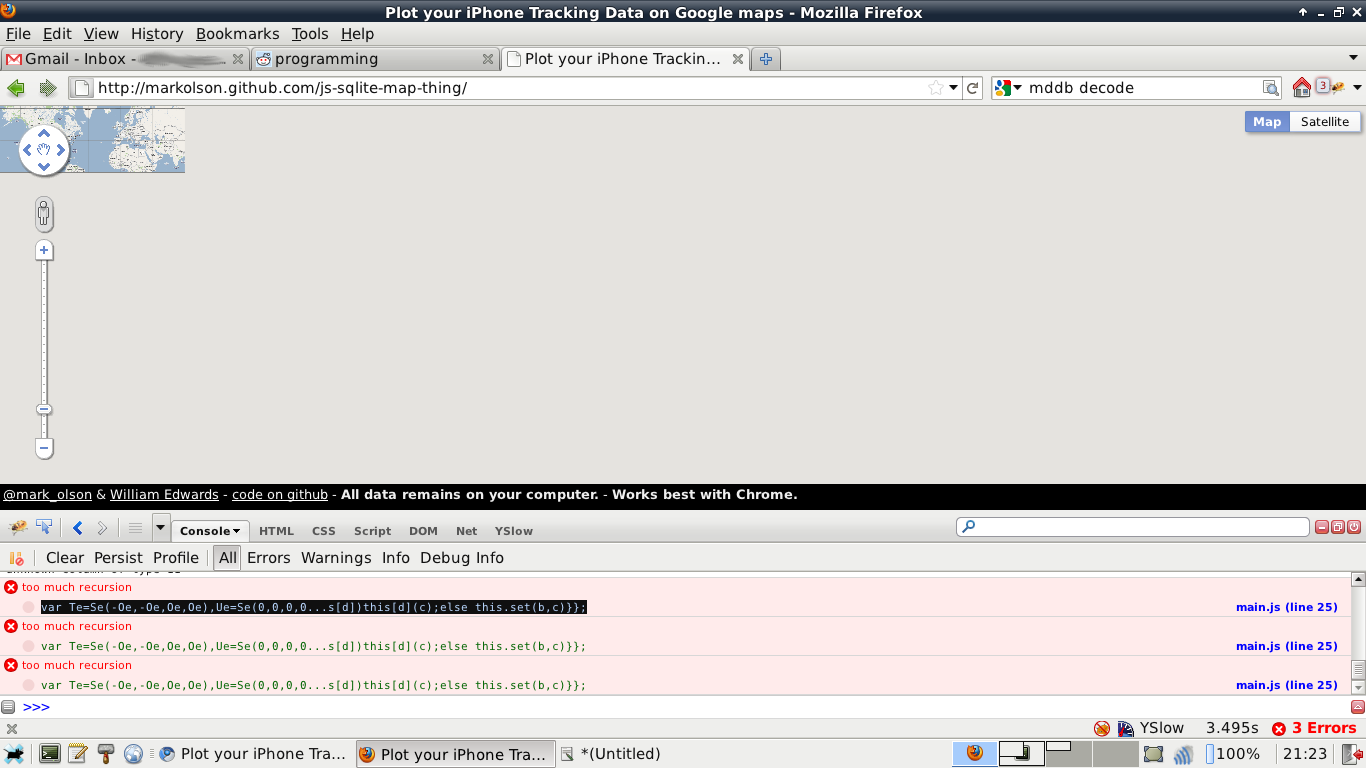1366x768 pixels.
Task: Switch to the DOM panel
Action: pyautogui.click(x=423, y=531)
